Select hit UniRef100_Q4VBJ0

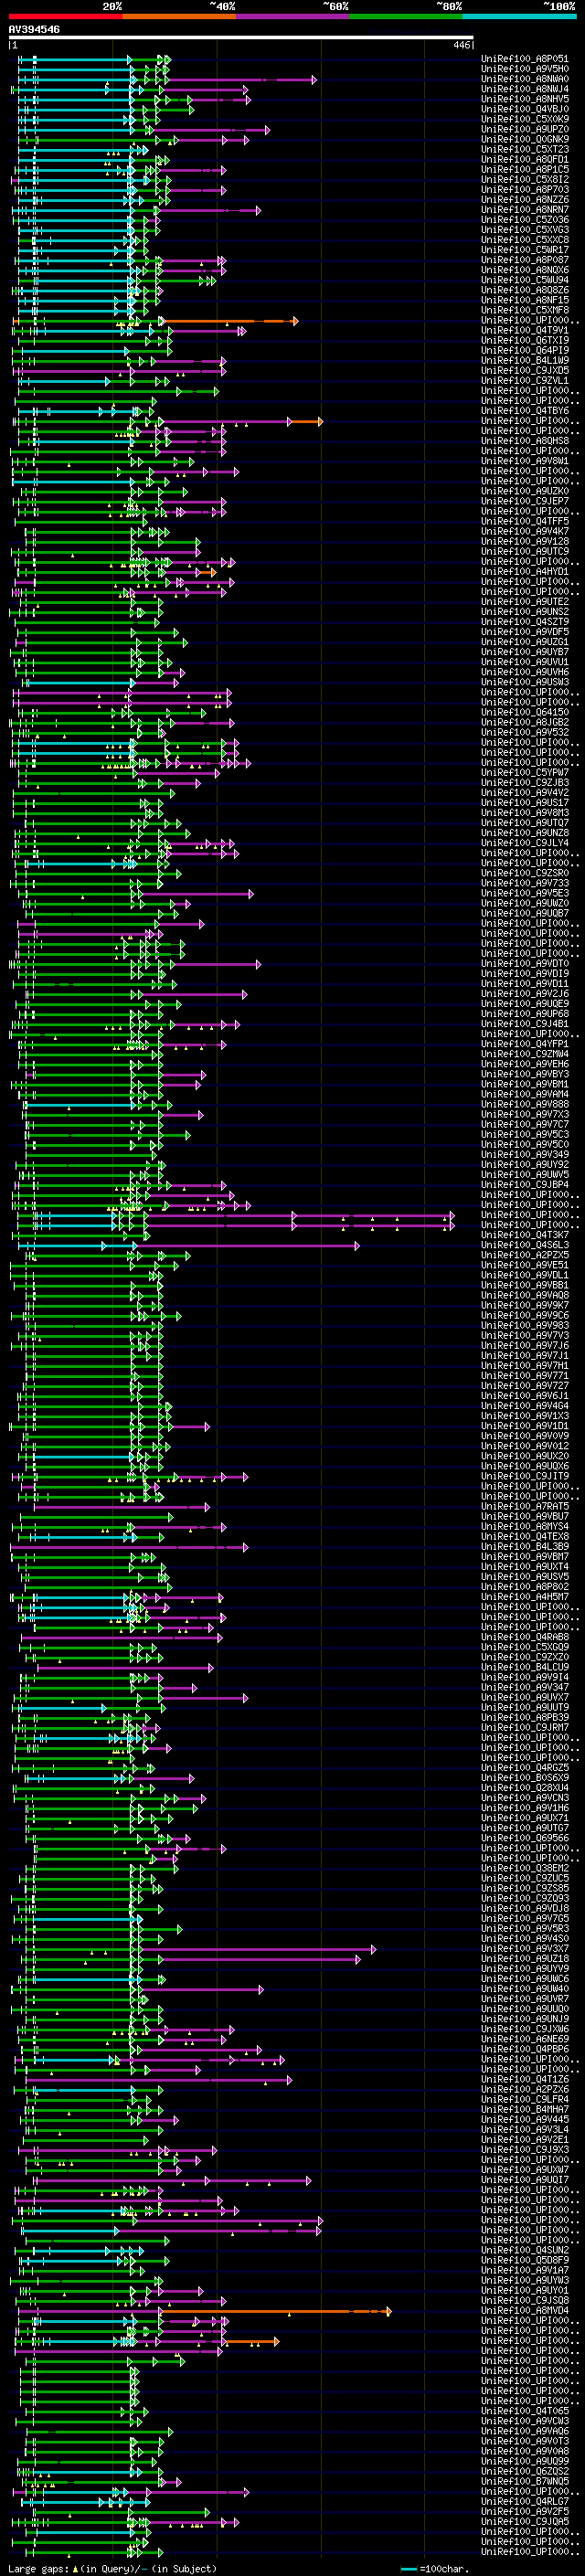point(525,109)
